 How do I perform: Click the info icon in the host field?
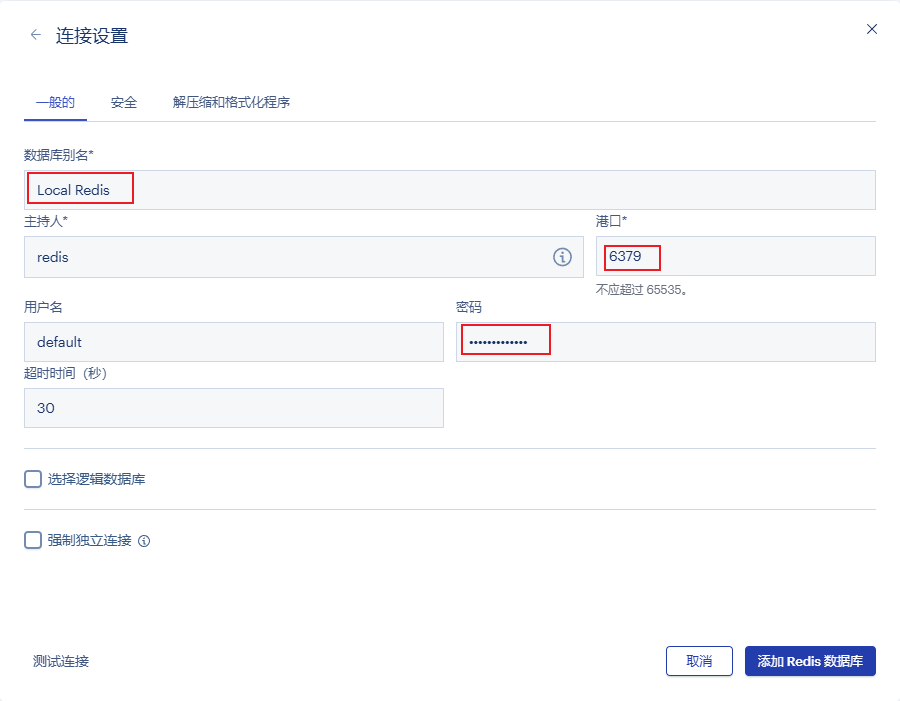(x=562, y=257)
